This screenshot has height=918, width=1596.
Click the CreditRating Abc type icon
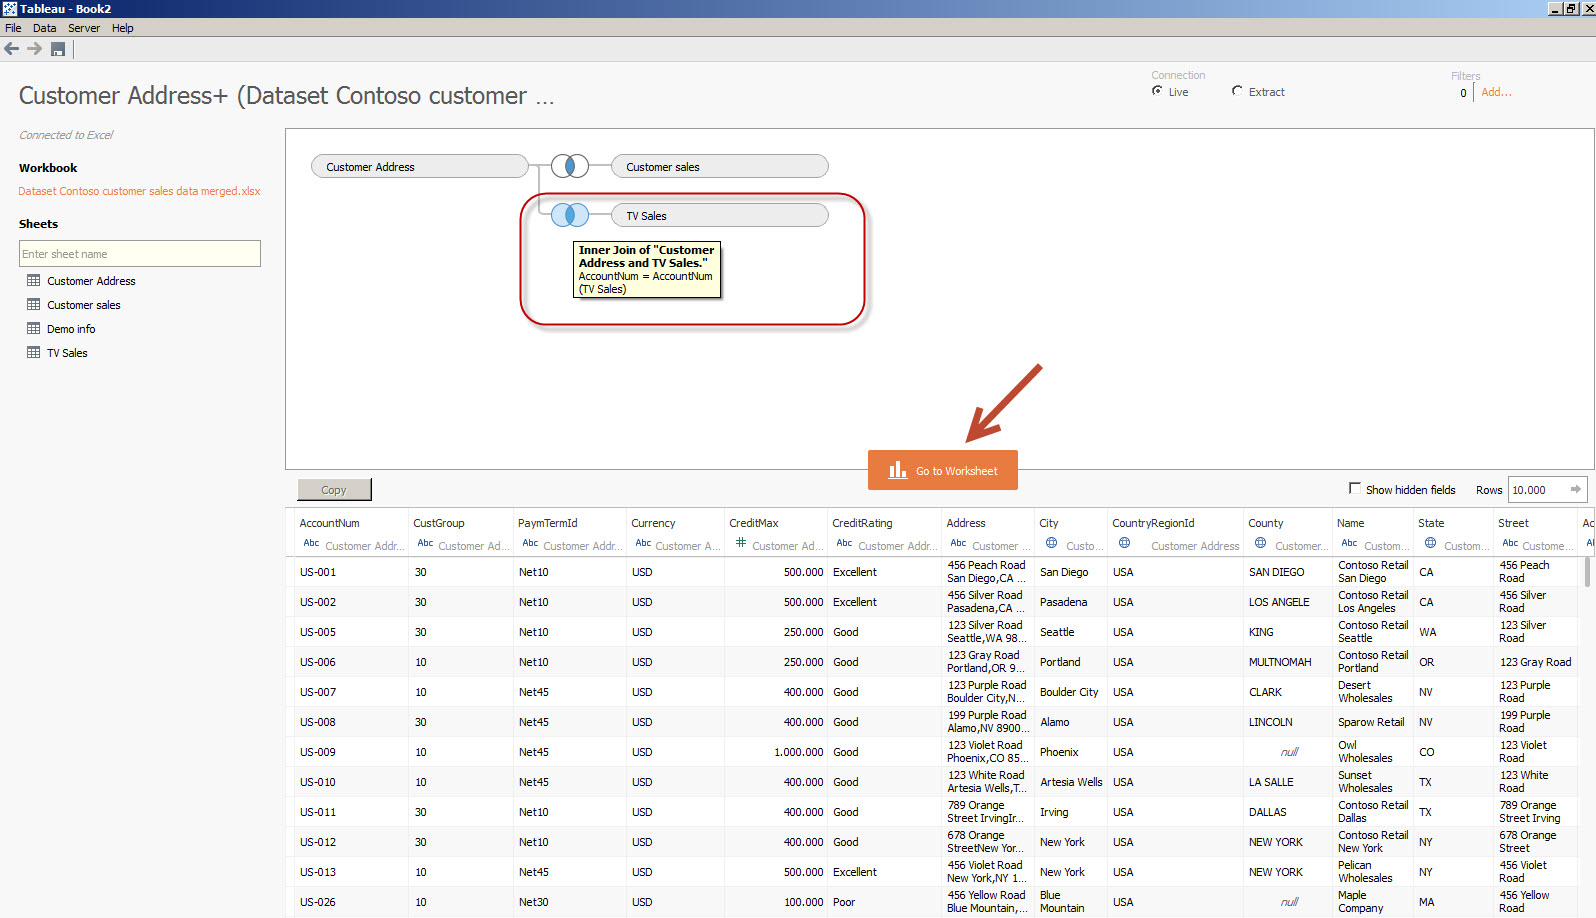844,543
